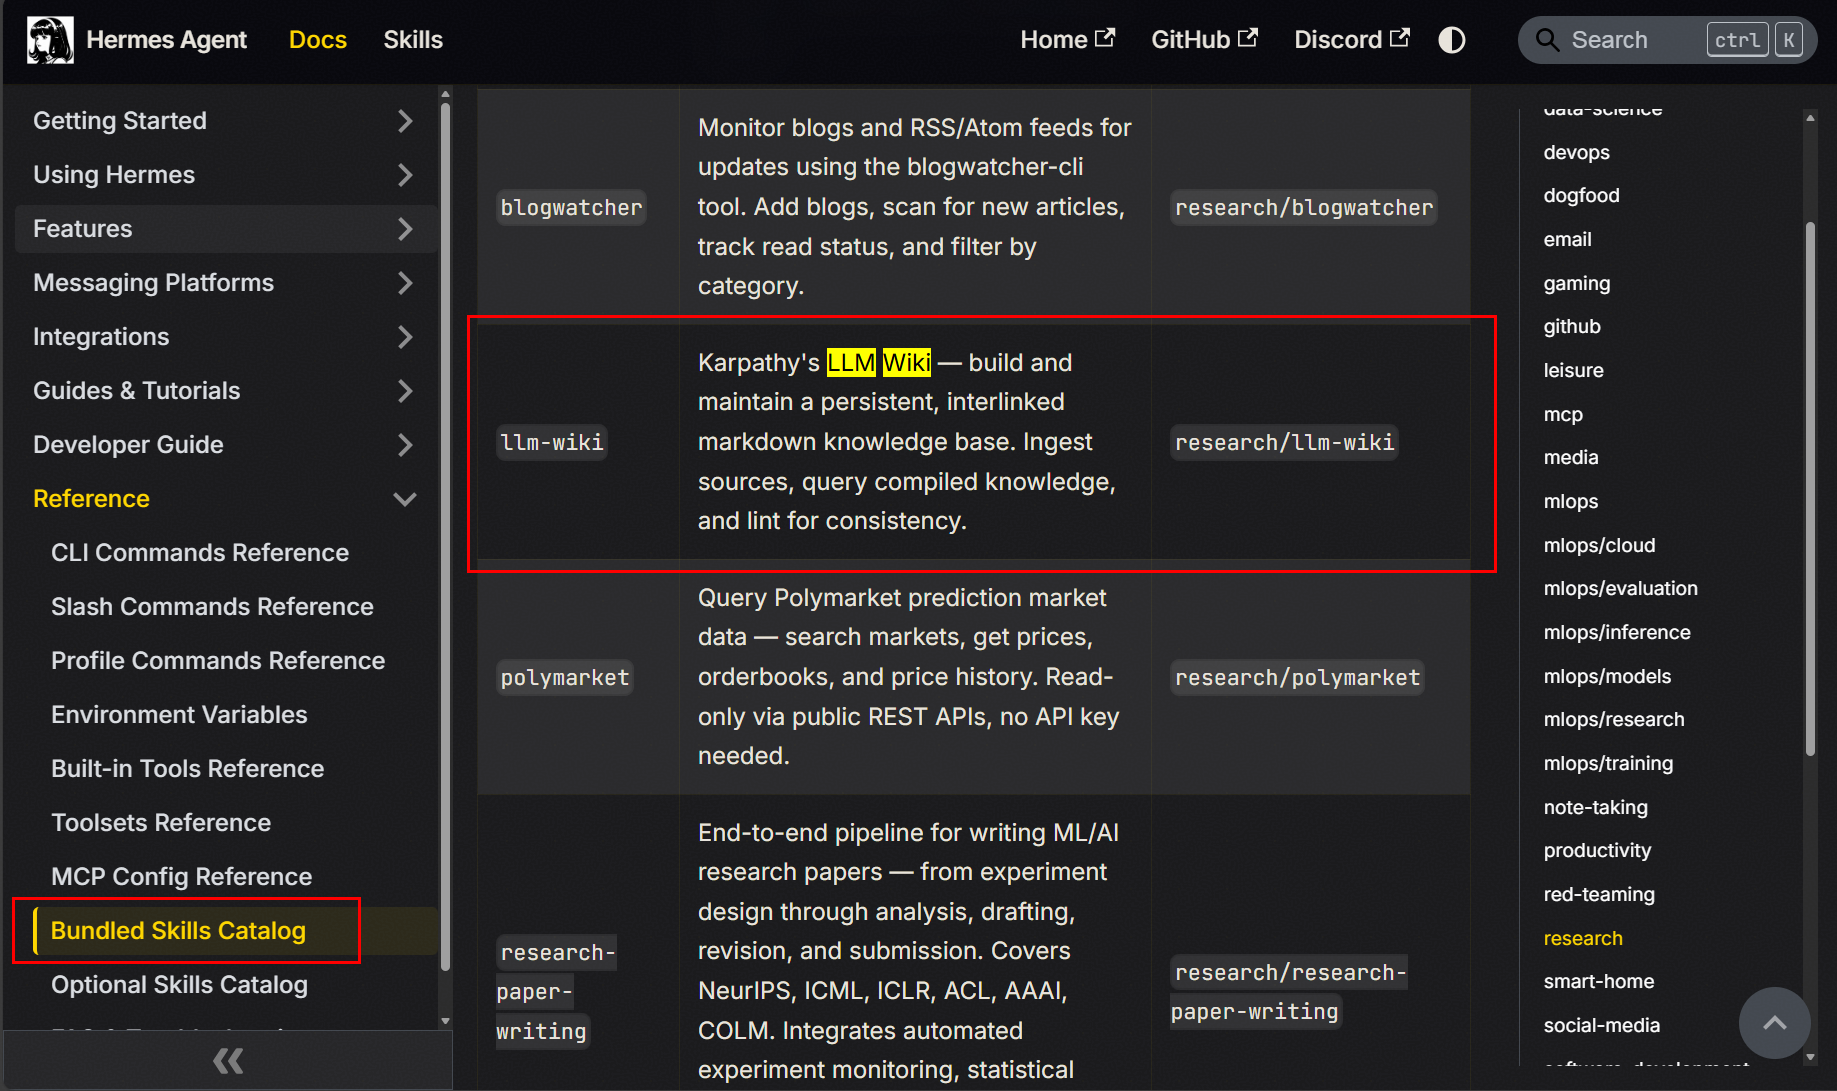Jump to note-taking in table of contents
The image size is (1837, 1091).
coord(1595,807)
